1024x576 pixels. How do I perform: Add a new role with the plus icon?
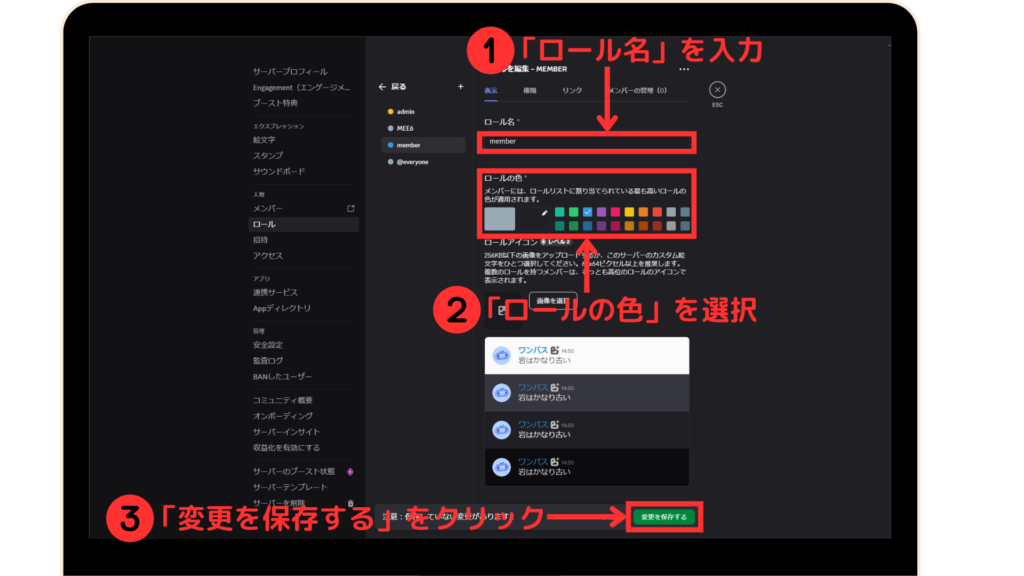pos(460,86)
